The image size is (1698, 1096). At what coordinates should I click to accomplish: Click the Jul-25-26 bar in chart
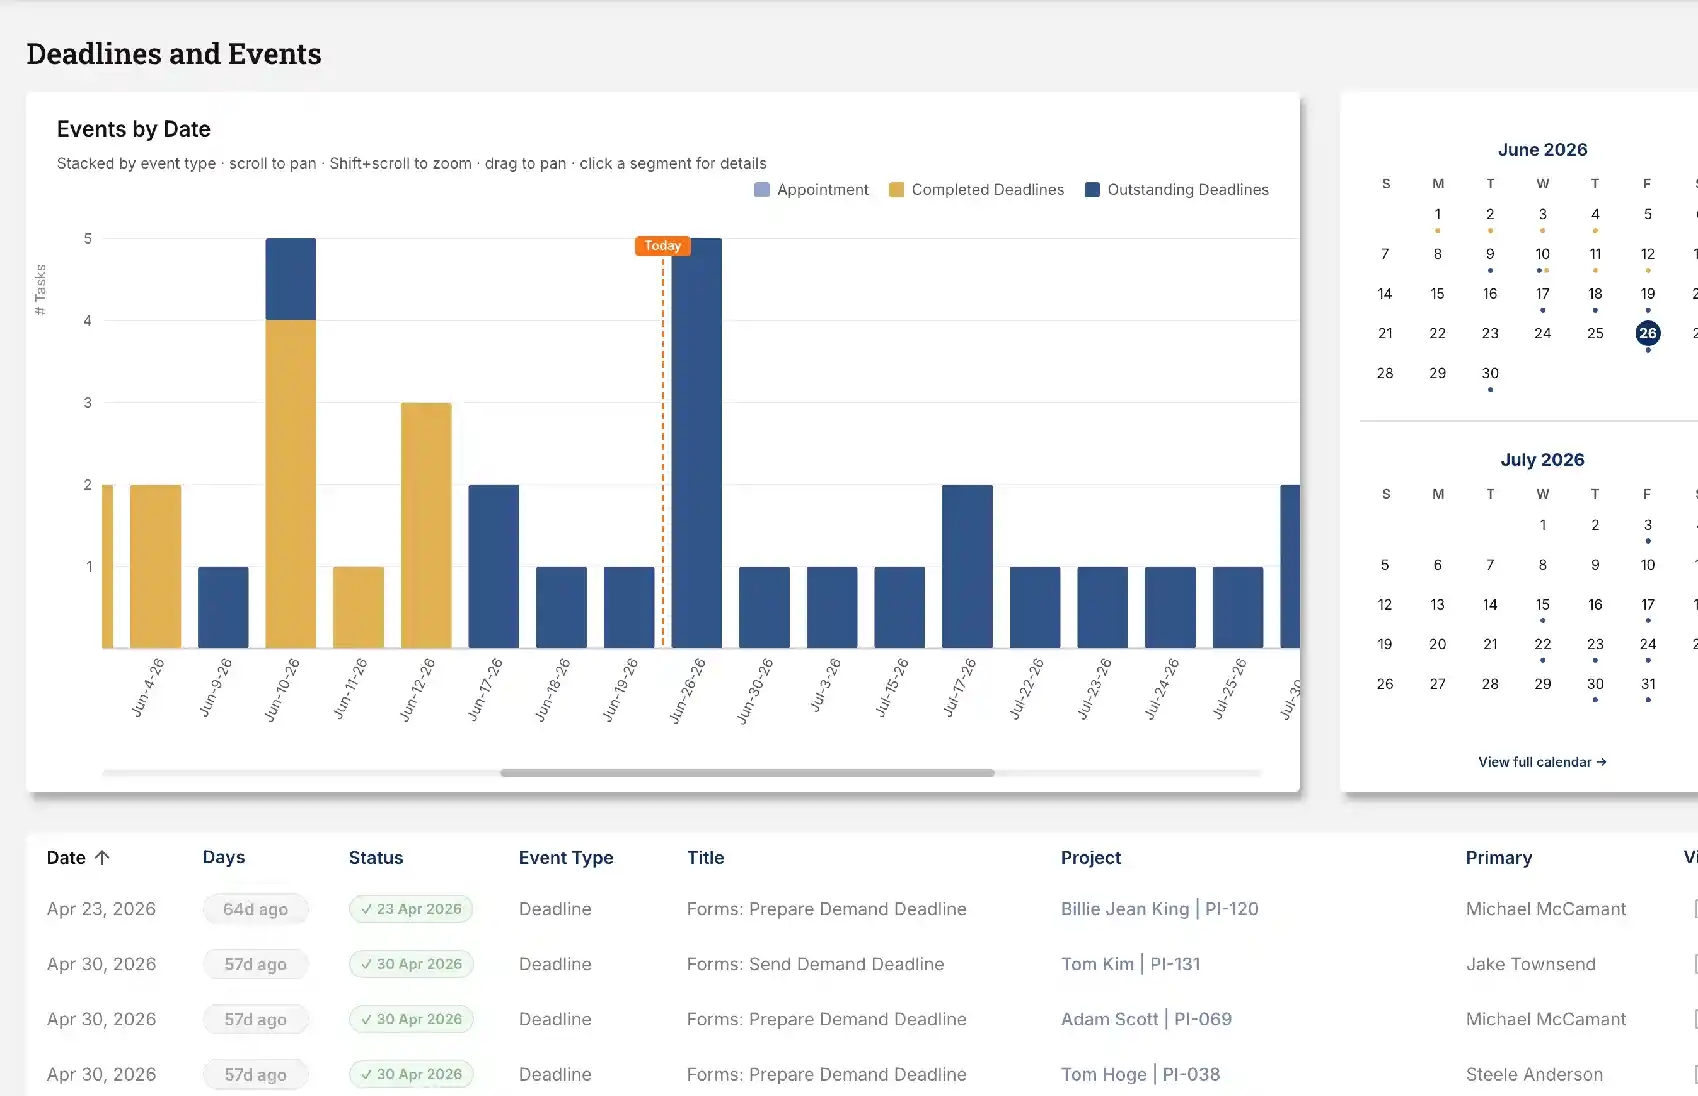point(1237,607)
